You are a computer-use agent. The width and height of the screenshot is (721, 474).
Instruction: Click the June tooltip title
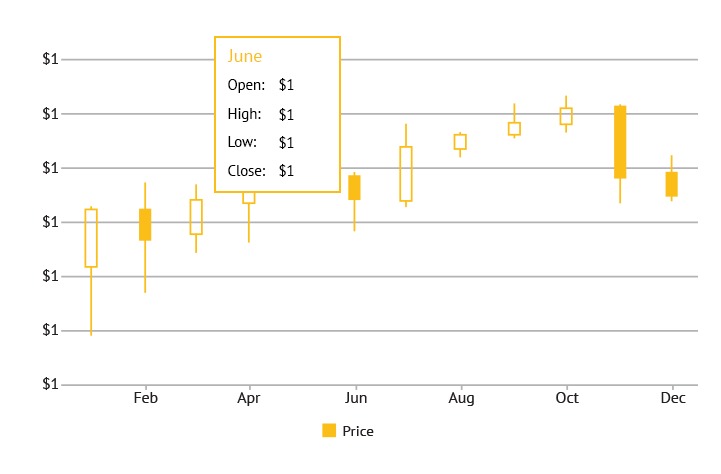pos(245,56)
